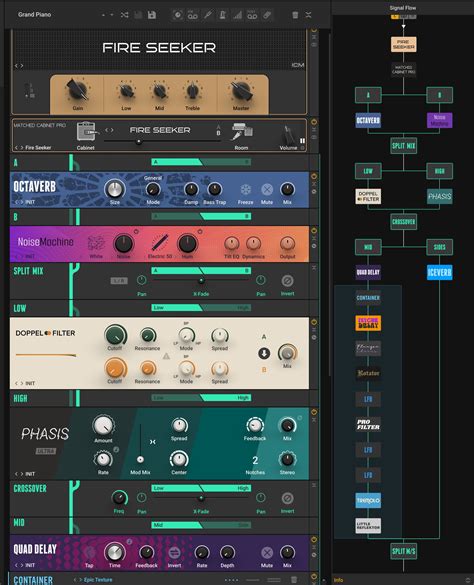Choose the White noise type icon in NoiseMachine
Image resolution: width=474 pixels, height=585 pixels.
[96, 243]
